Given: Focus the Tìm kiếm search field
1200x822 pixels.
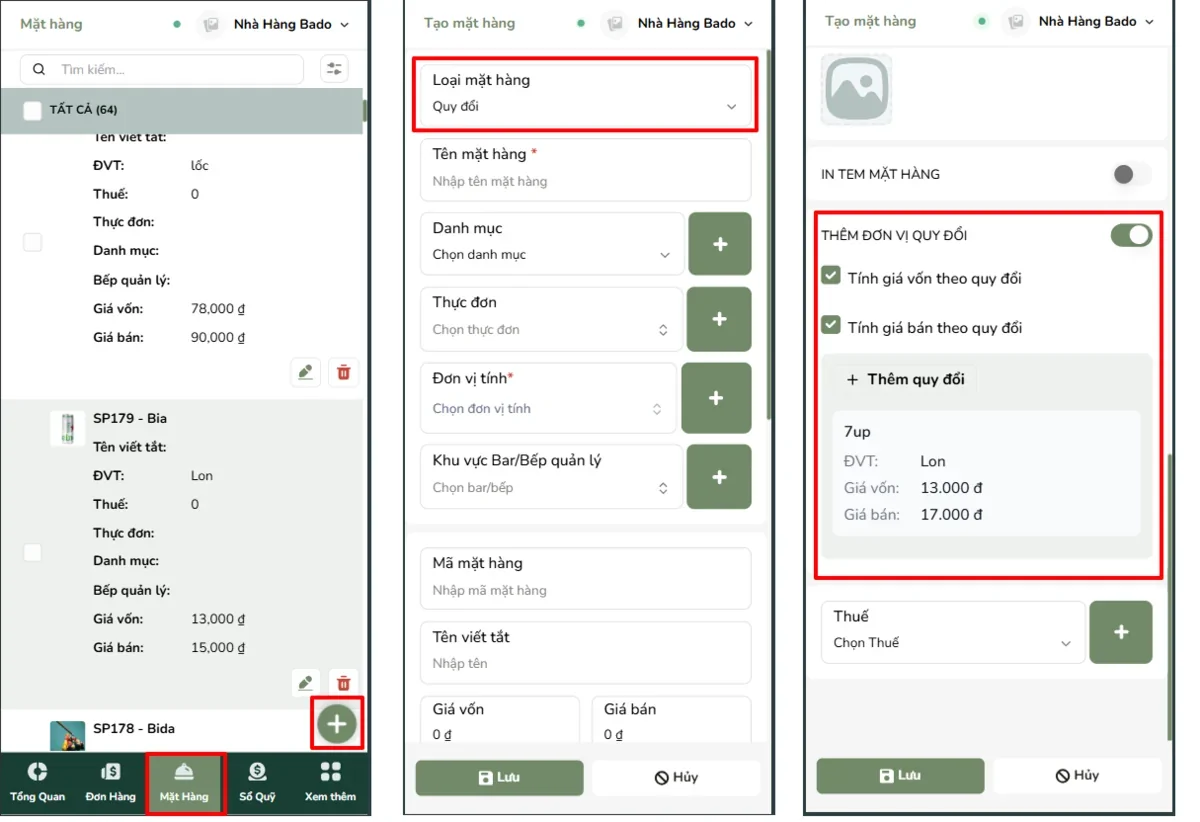Looking at the screenshot, I should point(162,70).
